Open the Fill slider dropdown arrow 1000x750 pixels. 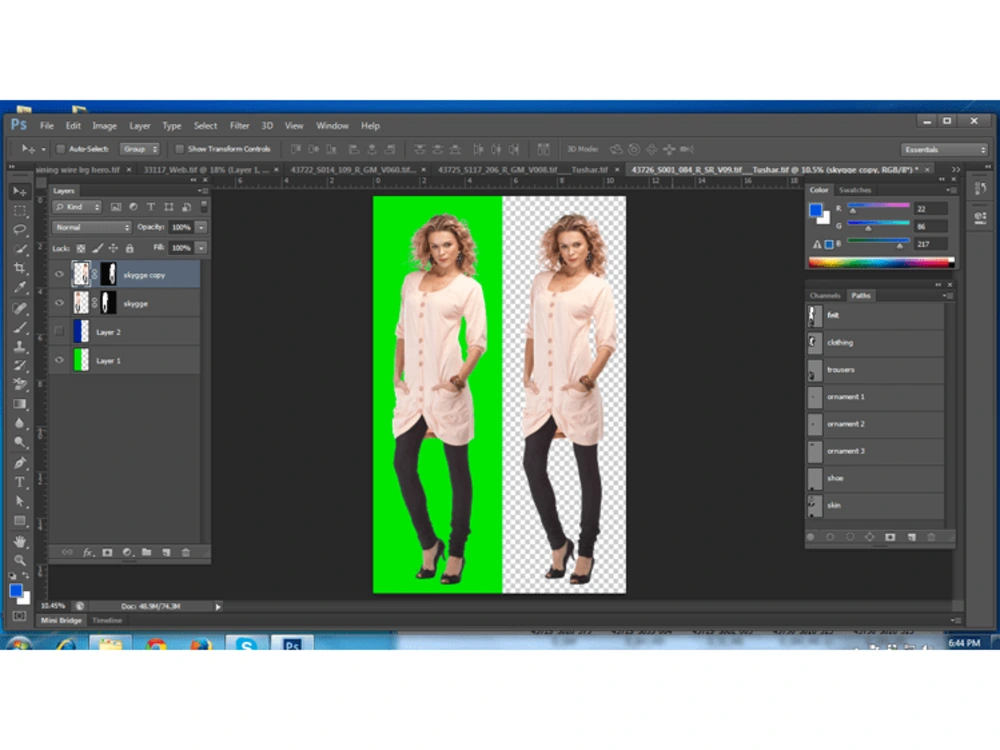point(202,247)
